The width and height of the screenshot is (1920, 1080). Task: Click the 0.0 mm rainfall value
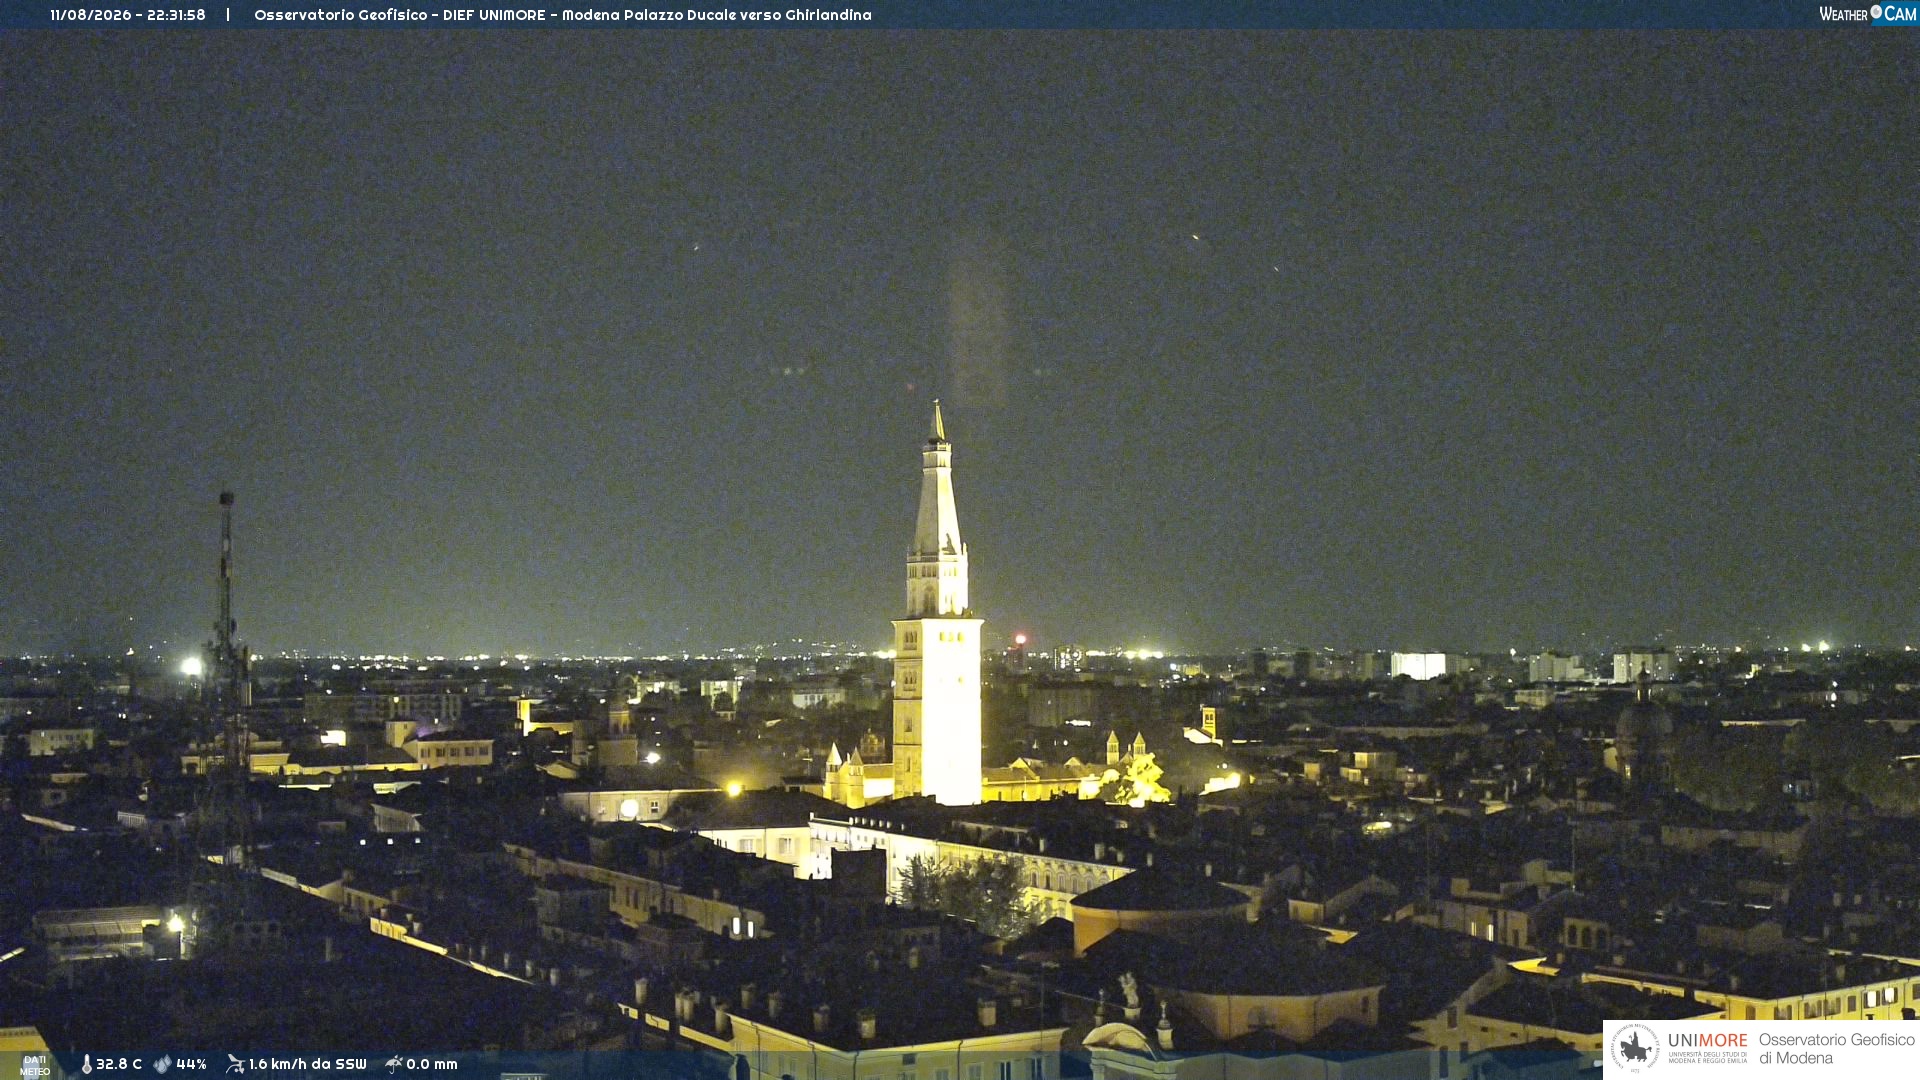click(432, 1064)
